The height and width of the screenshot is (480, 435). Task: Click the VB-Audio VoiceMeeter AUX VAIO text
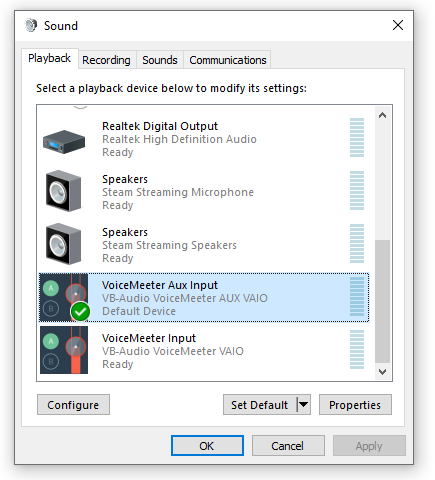(185, 298)
